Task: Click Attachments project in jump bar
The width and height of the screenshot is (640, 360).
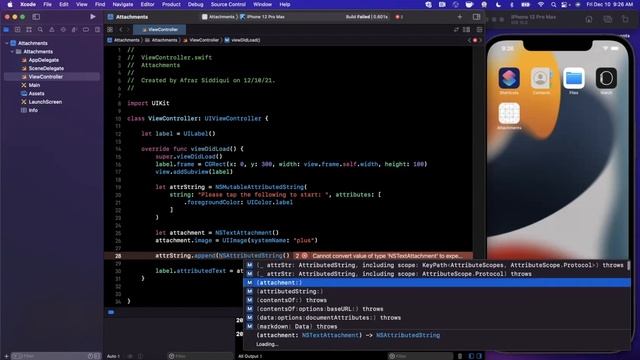Action: [124, 40]
